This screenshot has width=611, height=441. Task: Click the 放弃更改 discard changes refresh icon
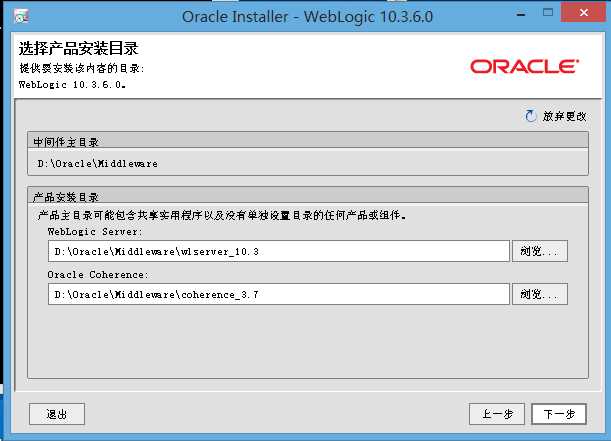point(530,116)
